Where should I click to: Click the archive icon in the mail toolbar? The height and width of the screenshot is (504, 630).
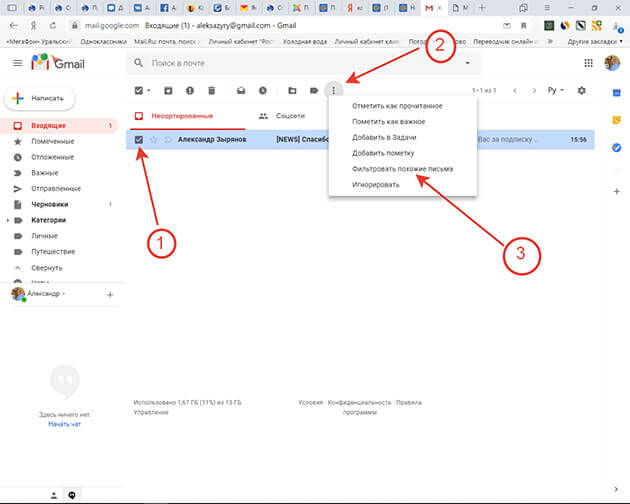(166, 91)
